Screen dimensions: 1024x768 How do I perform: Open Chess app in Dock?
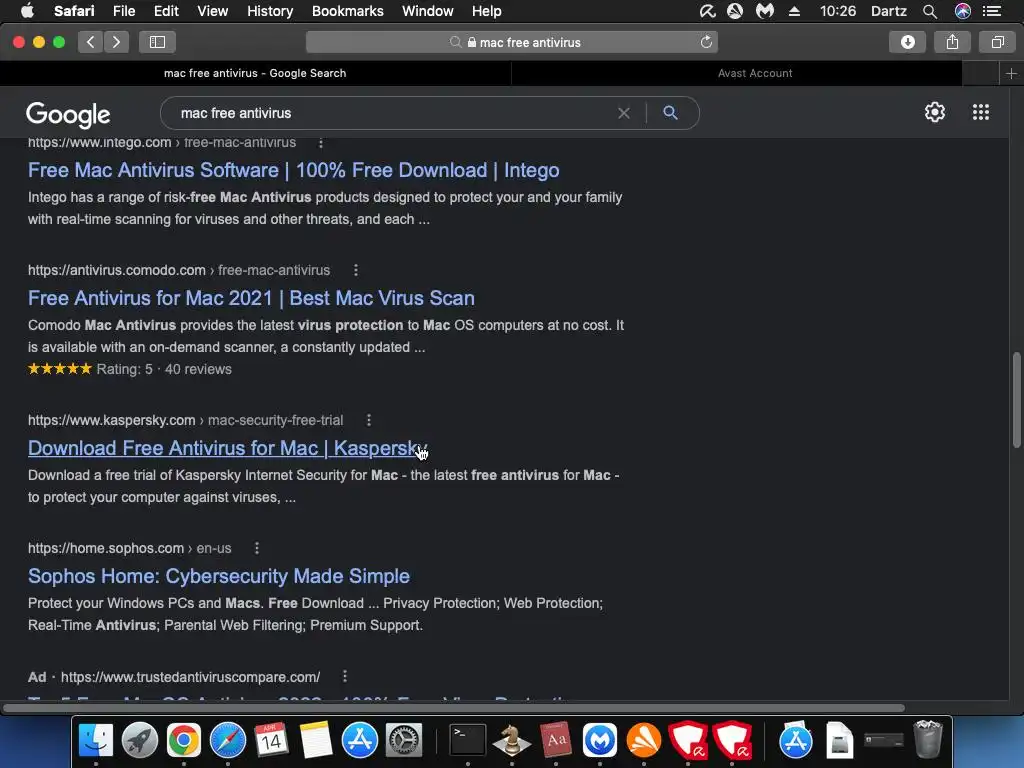[511, 741]
